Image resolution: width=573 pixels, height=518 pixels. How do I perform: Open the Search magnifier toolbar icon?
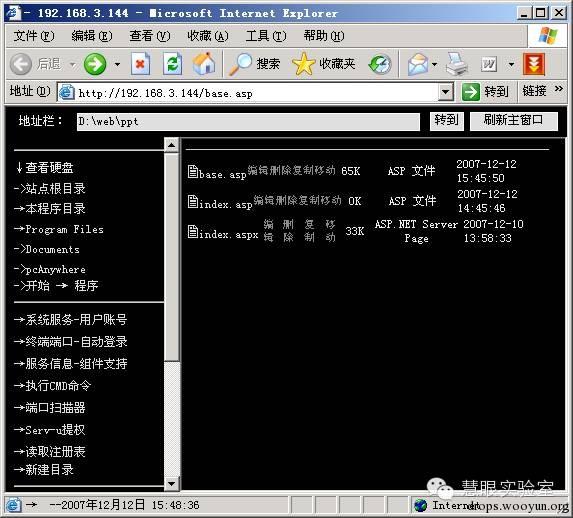point(240,64)
